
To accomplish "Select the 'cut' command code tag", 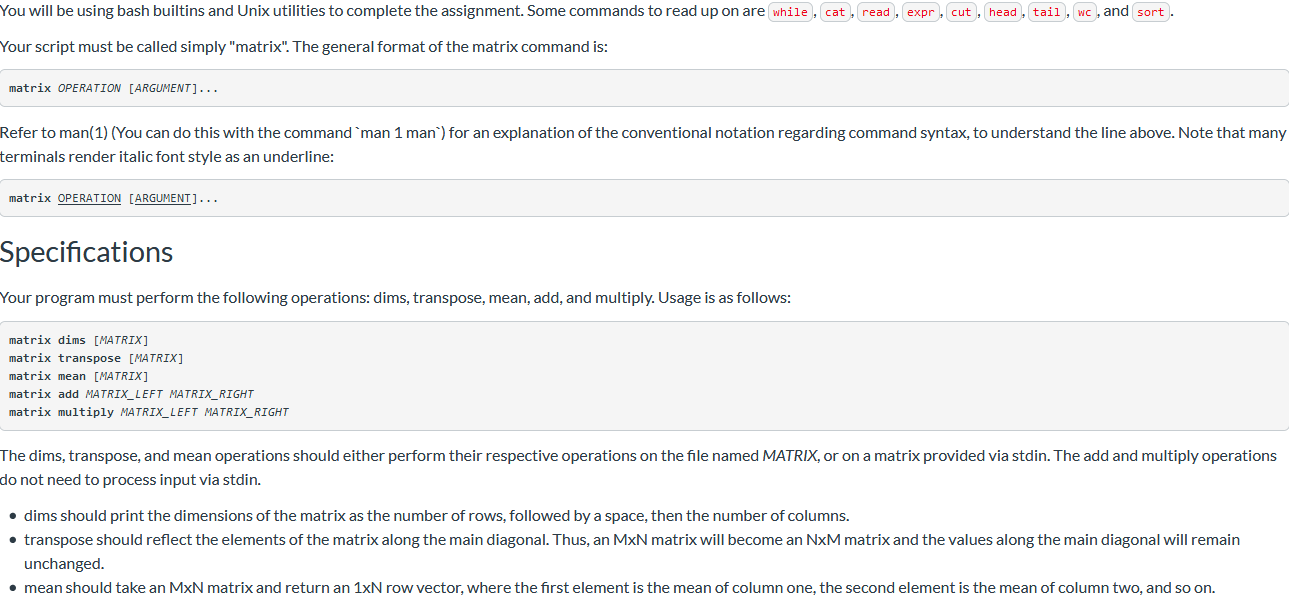I will coord(962,12).
